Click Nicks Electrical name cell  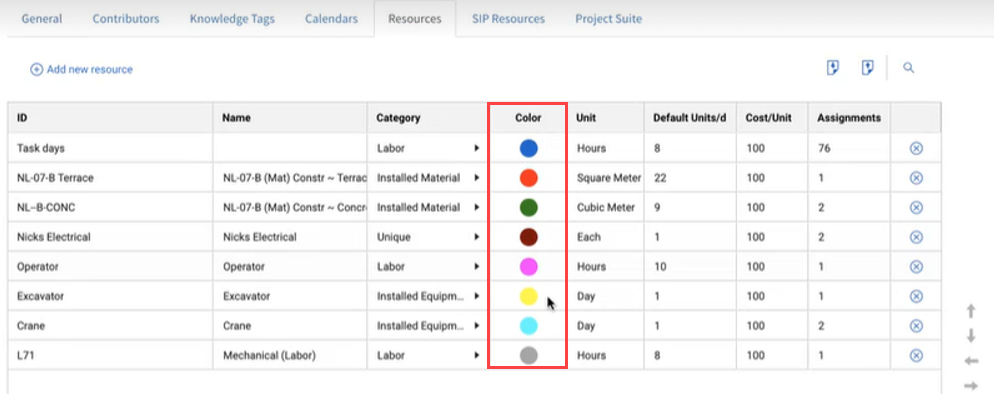[x=290, y=237]
